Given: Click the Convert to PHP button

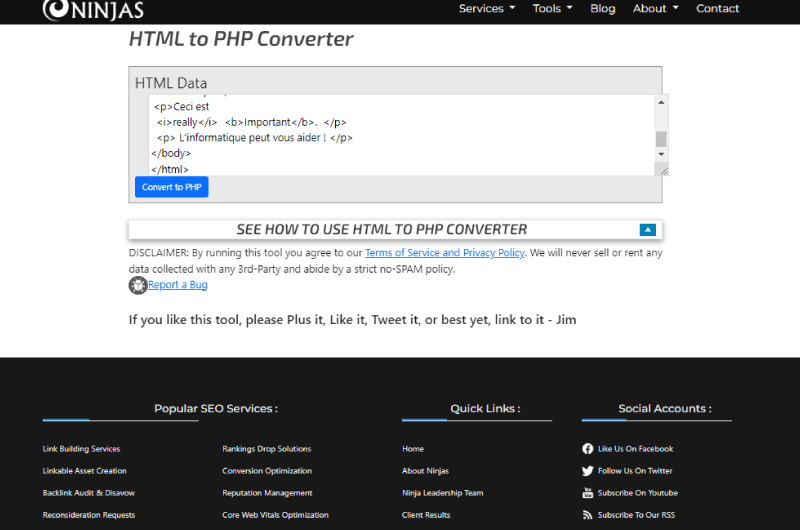Looking at the screenshot, I should [x=171, y=187].
